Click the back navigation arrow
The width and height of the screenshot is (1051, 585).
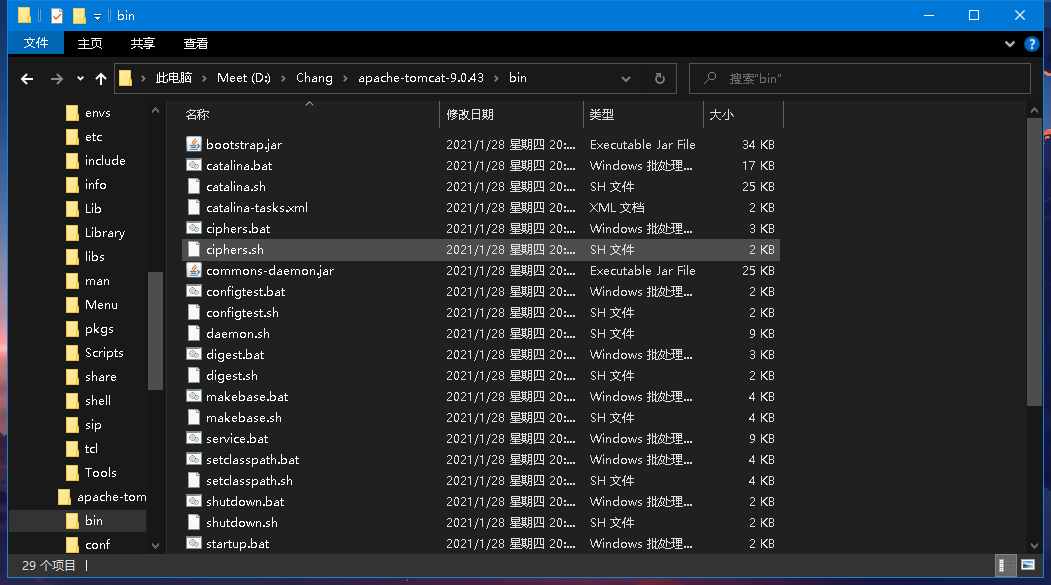click(26, 78)
